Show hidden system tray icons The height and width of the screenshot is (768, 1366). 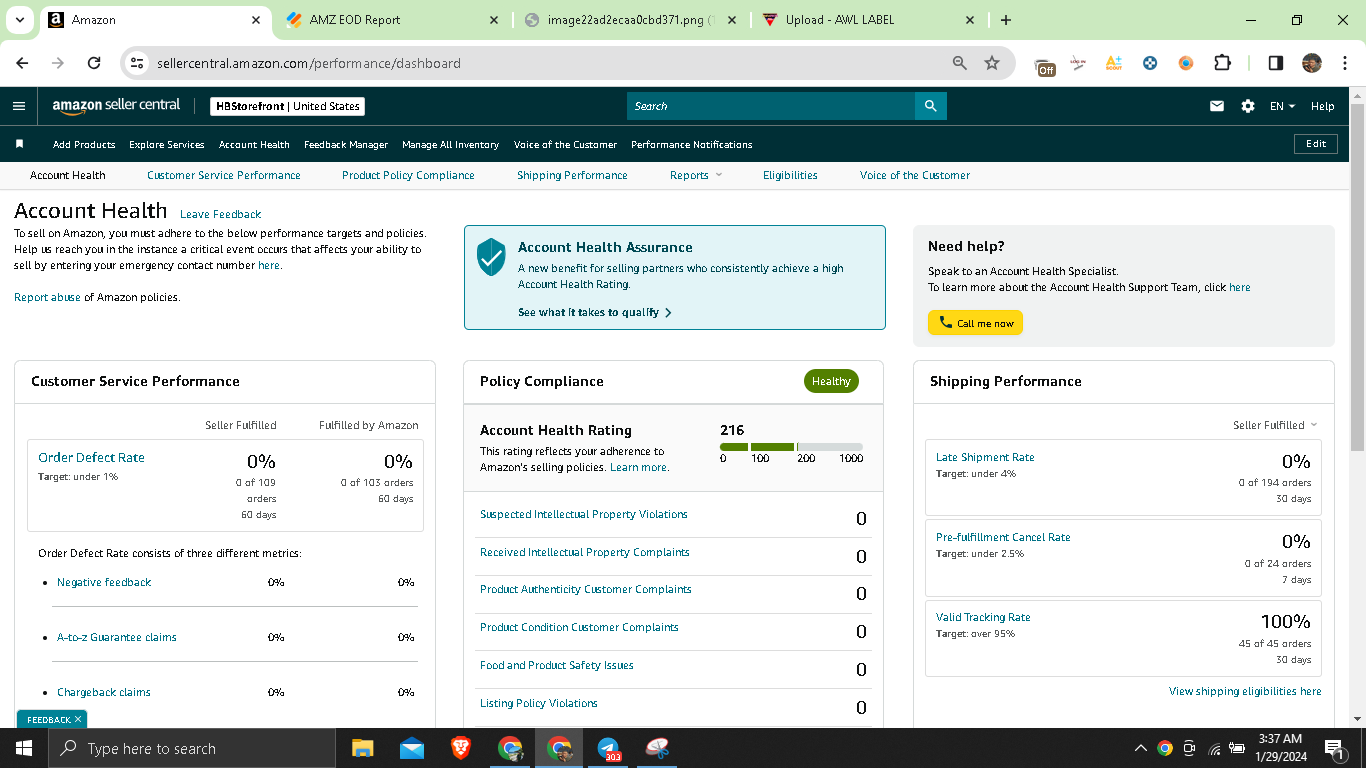tap(1140, 748)
